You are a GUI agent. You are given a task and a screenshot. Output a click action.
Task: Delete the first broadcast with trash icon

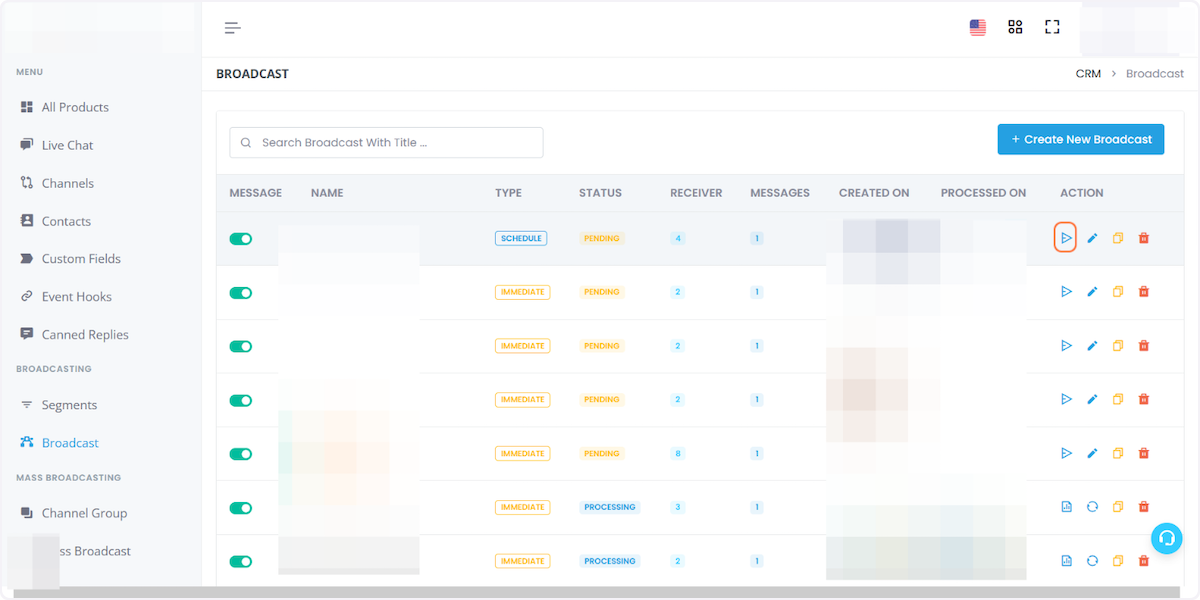pos(1144,238)
